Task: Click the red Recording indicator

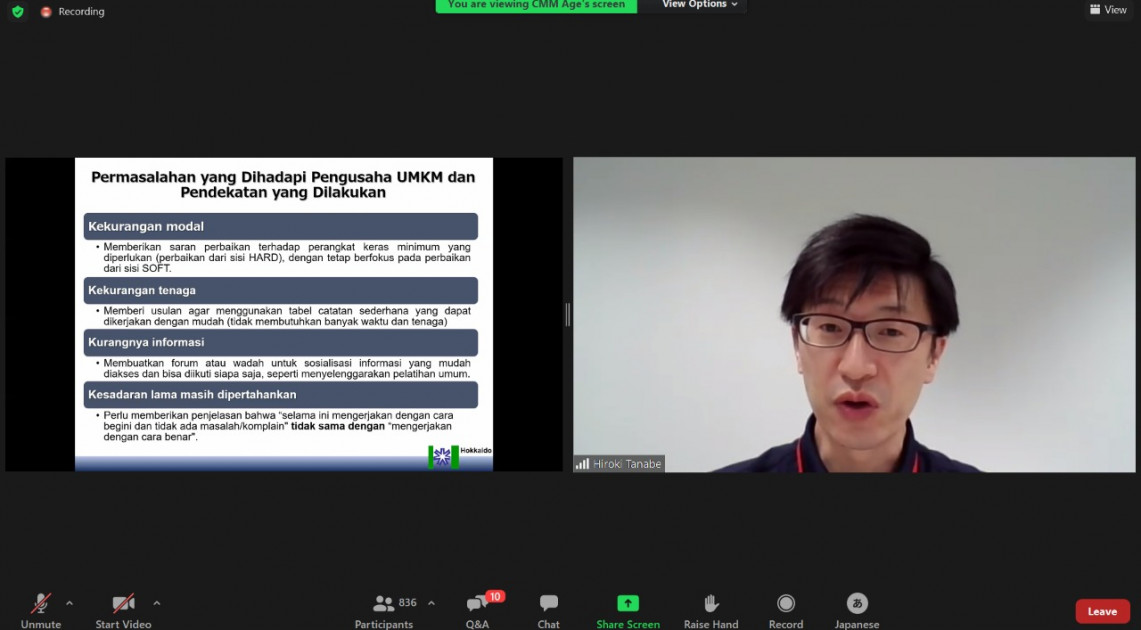Action: coord(72,12)
